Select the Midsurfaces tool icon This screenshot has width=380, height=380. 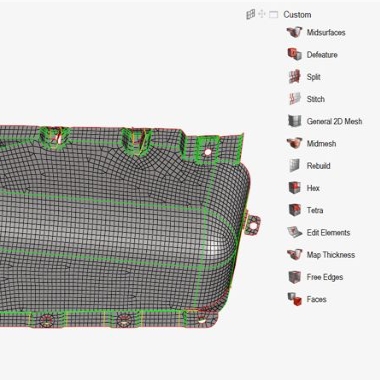tap(294, 32)
